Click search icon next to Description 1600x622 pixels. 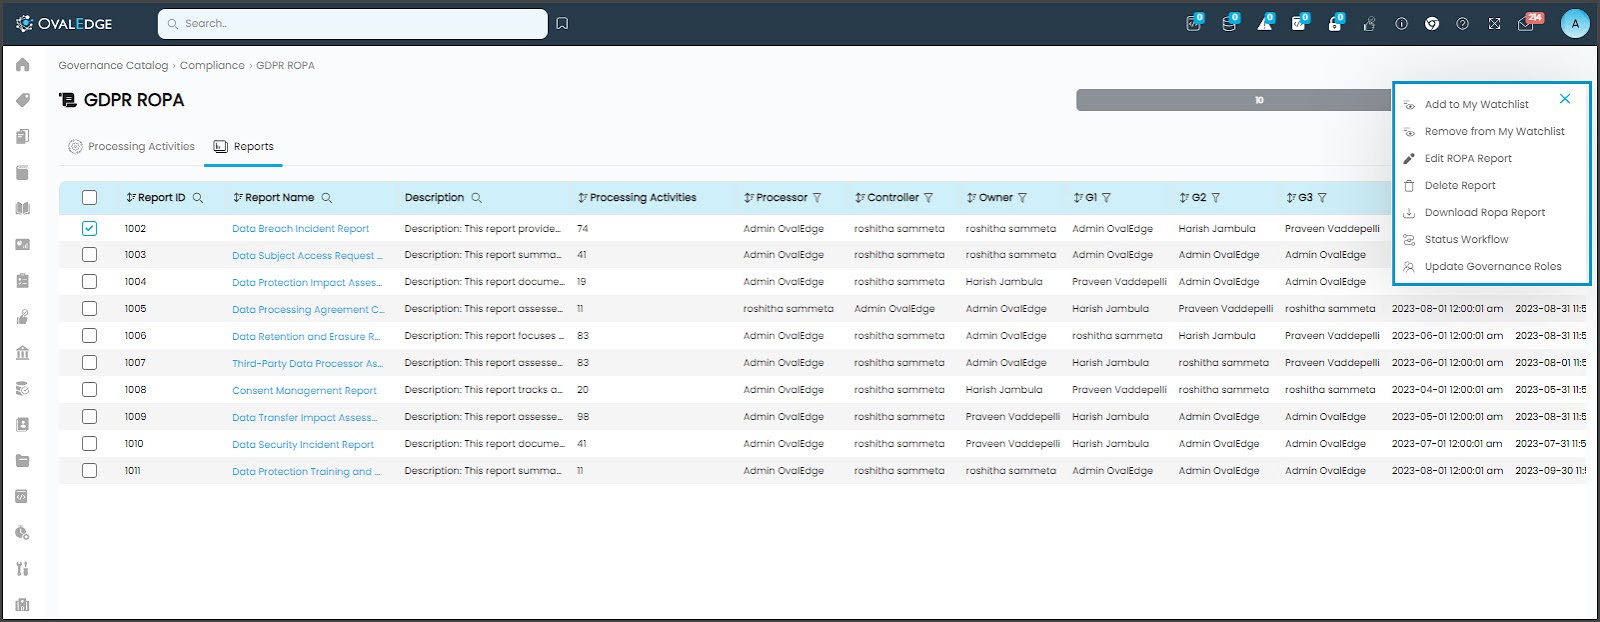(x=477, y=198)
